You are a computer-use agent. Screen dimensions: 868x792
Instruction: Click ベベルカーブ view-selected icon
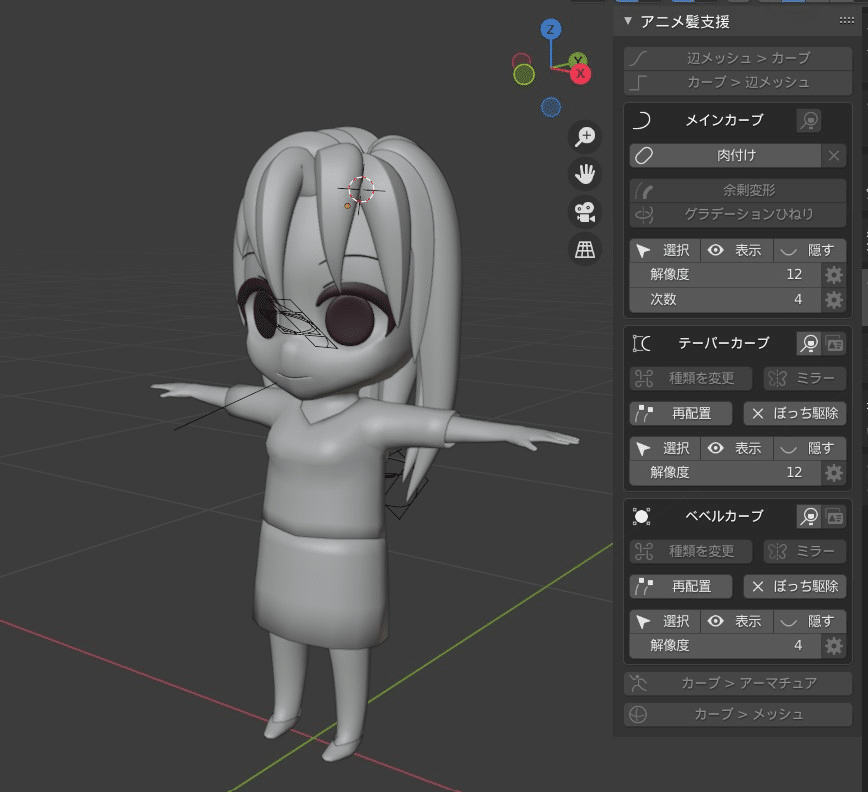coord(809,516)
